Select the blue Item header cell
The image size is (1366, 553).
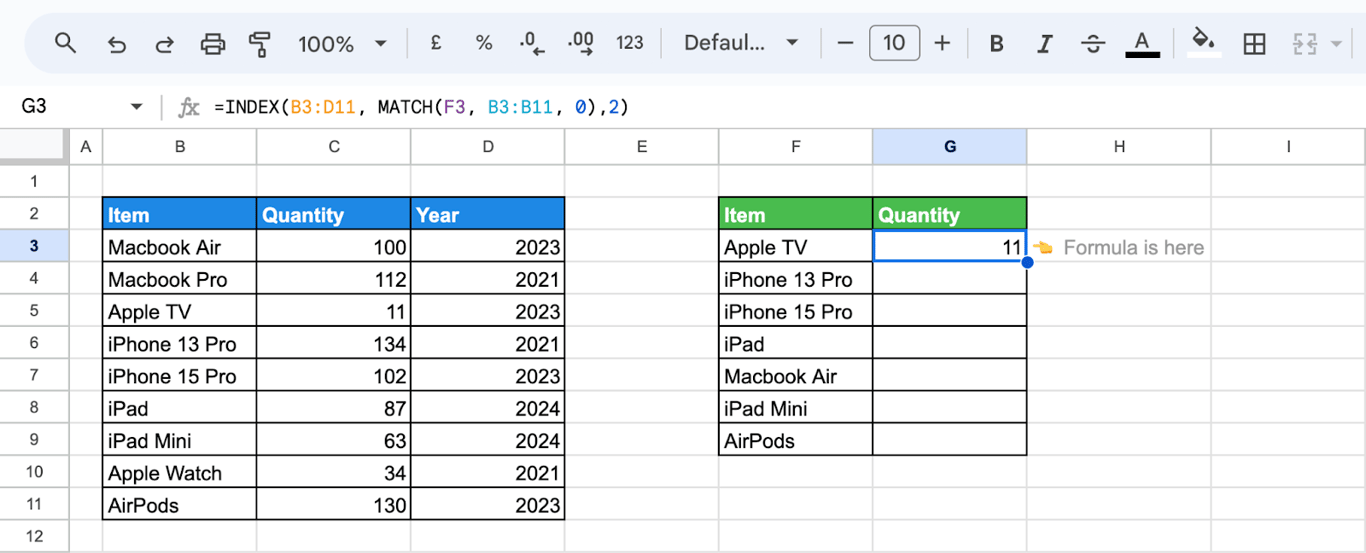click(x=179, y=214)
